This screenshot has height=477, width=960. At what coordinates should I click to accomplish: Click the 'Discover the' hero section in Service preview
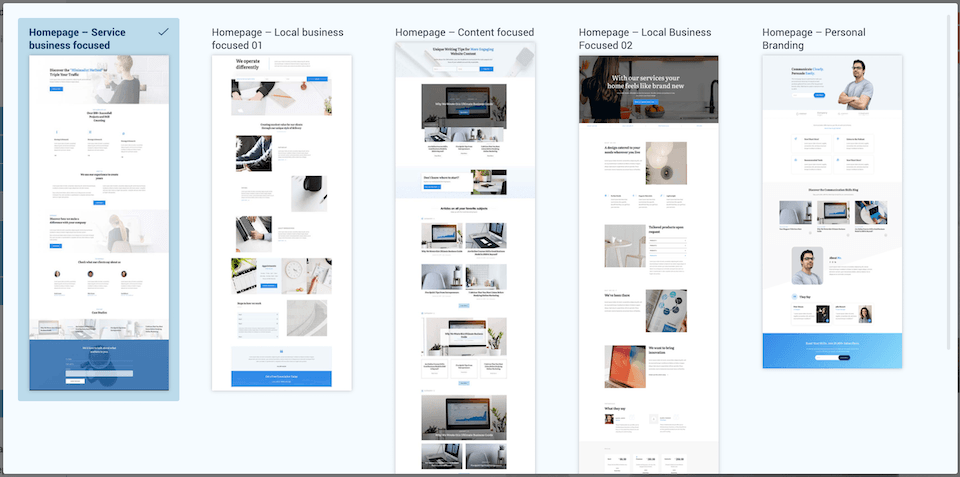(99, 79)
